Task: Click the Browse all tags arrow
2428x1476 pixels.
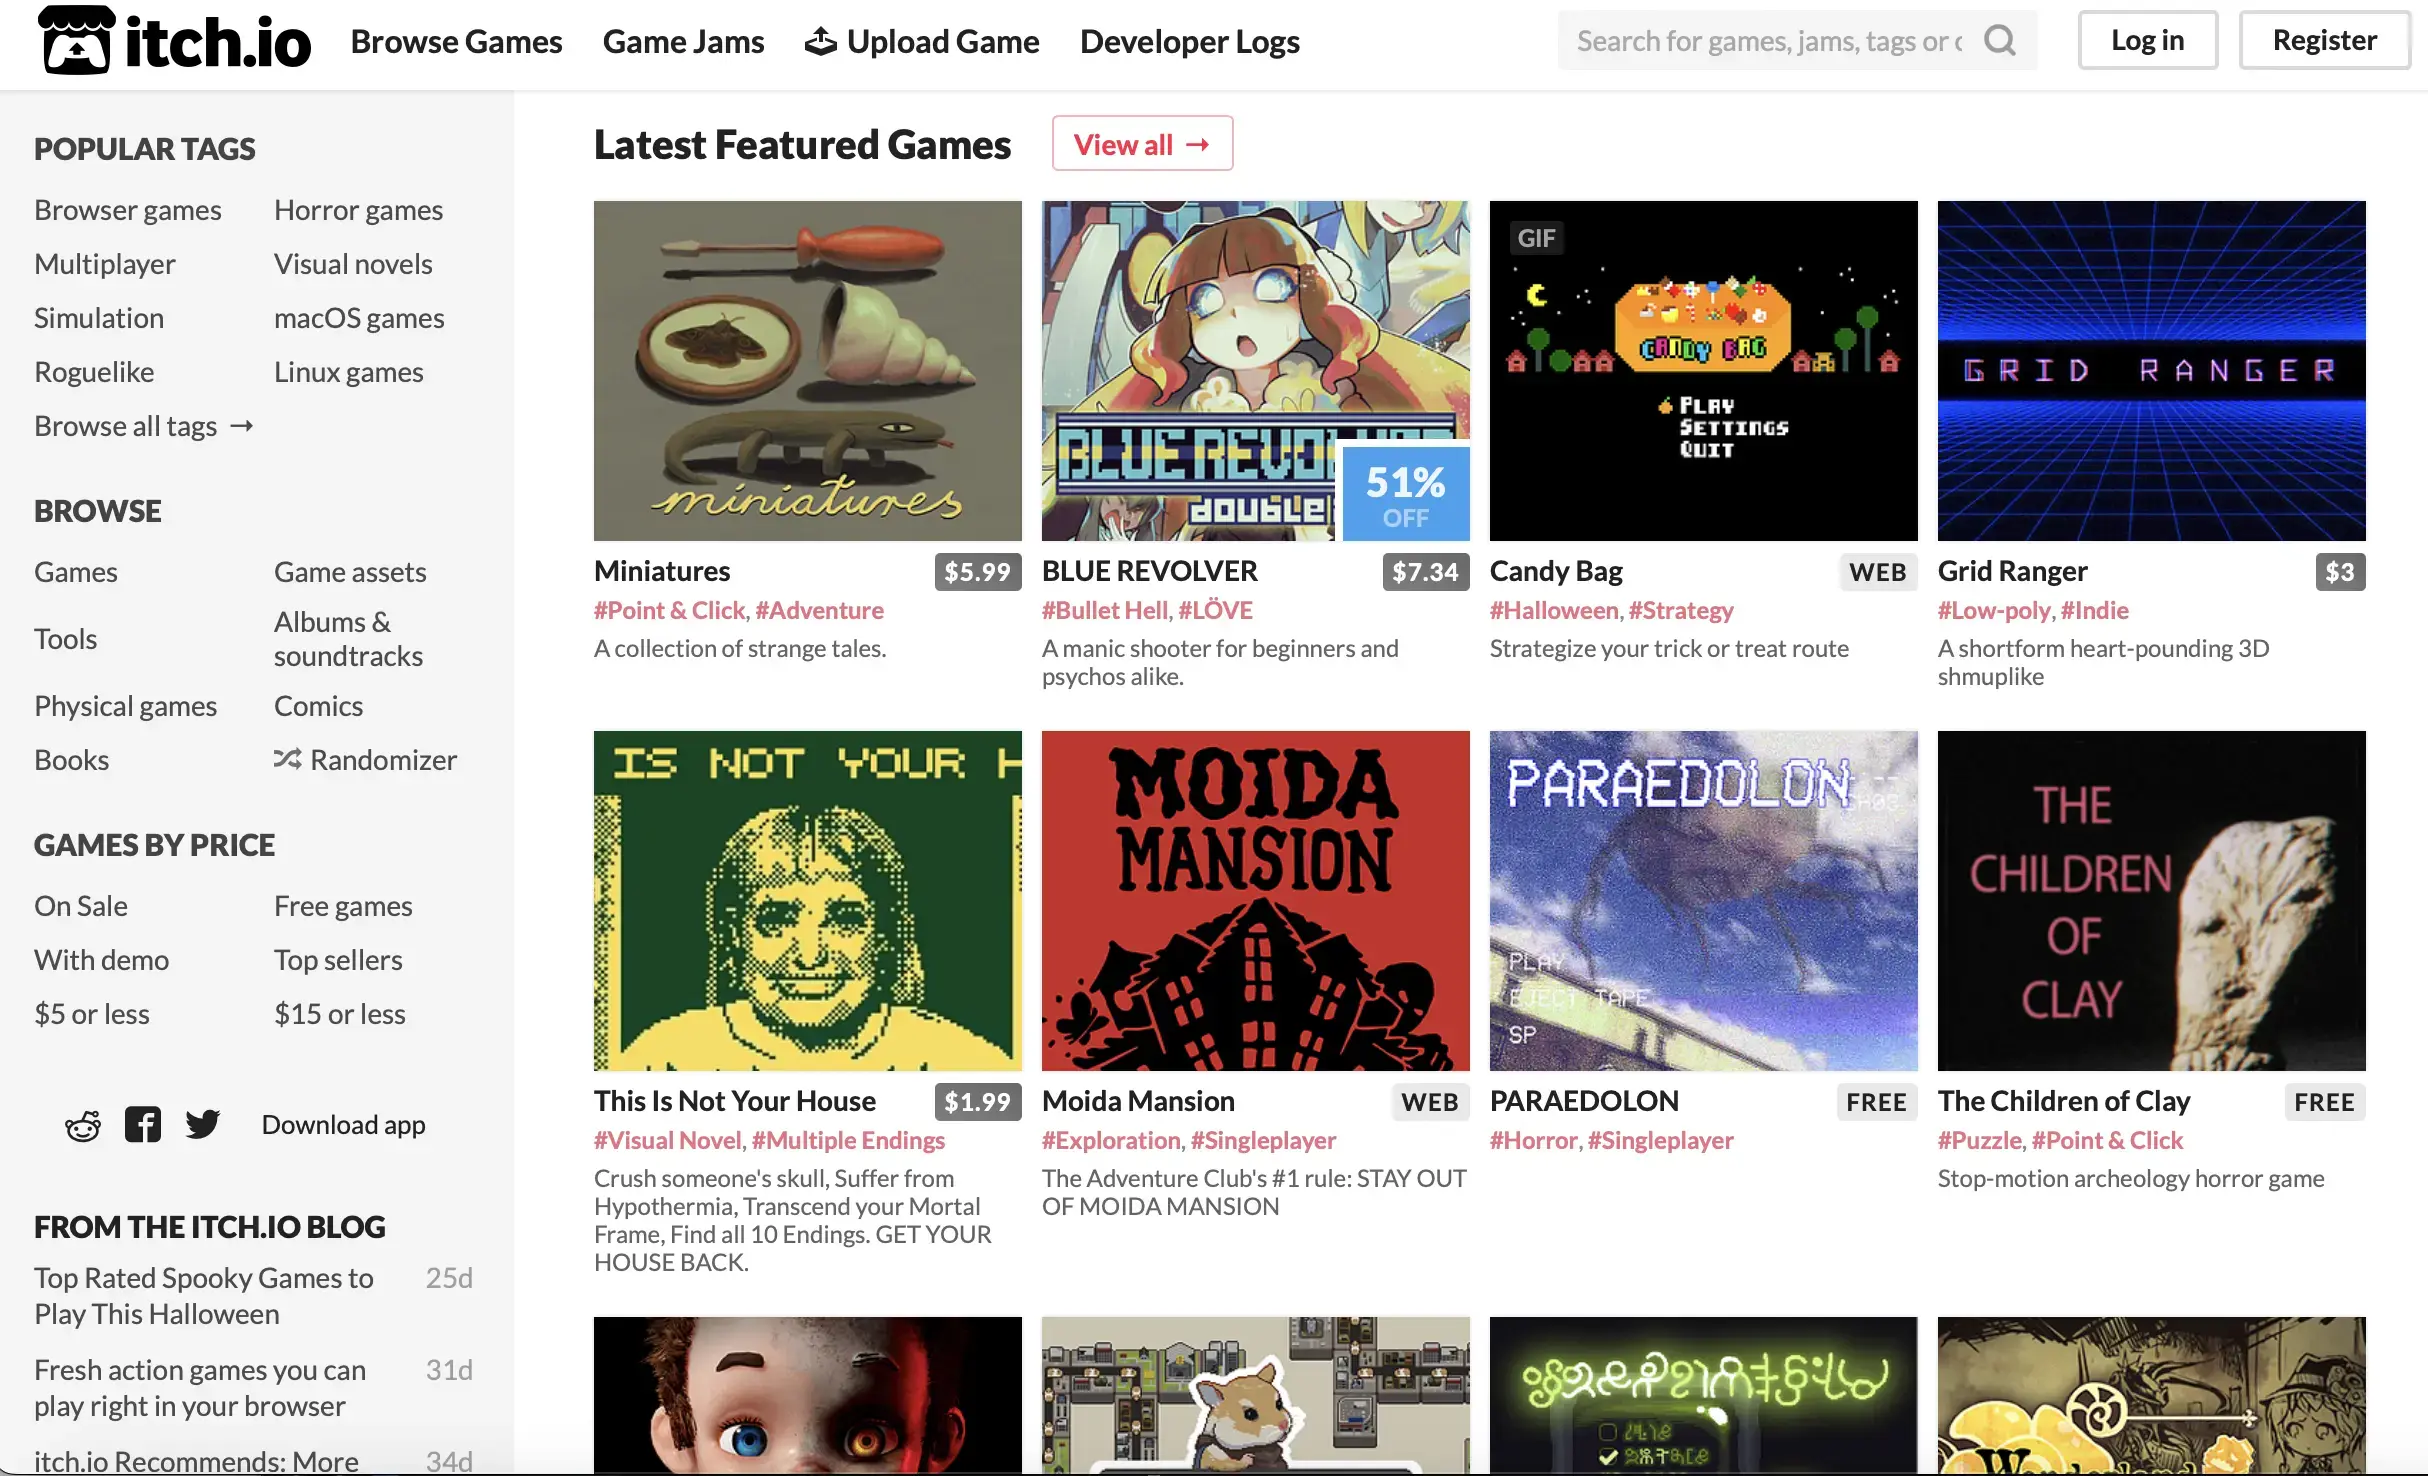Action: point(241,426)
